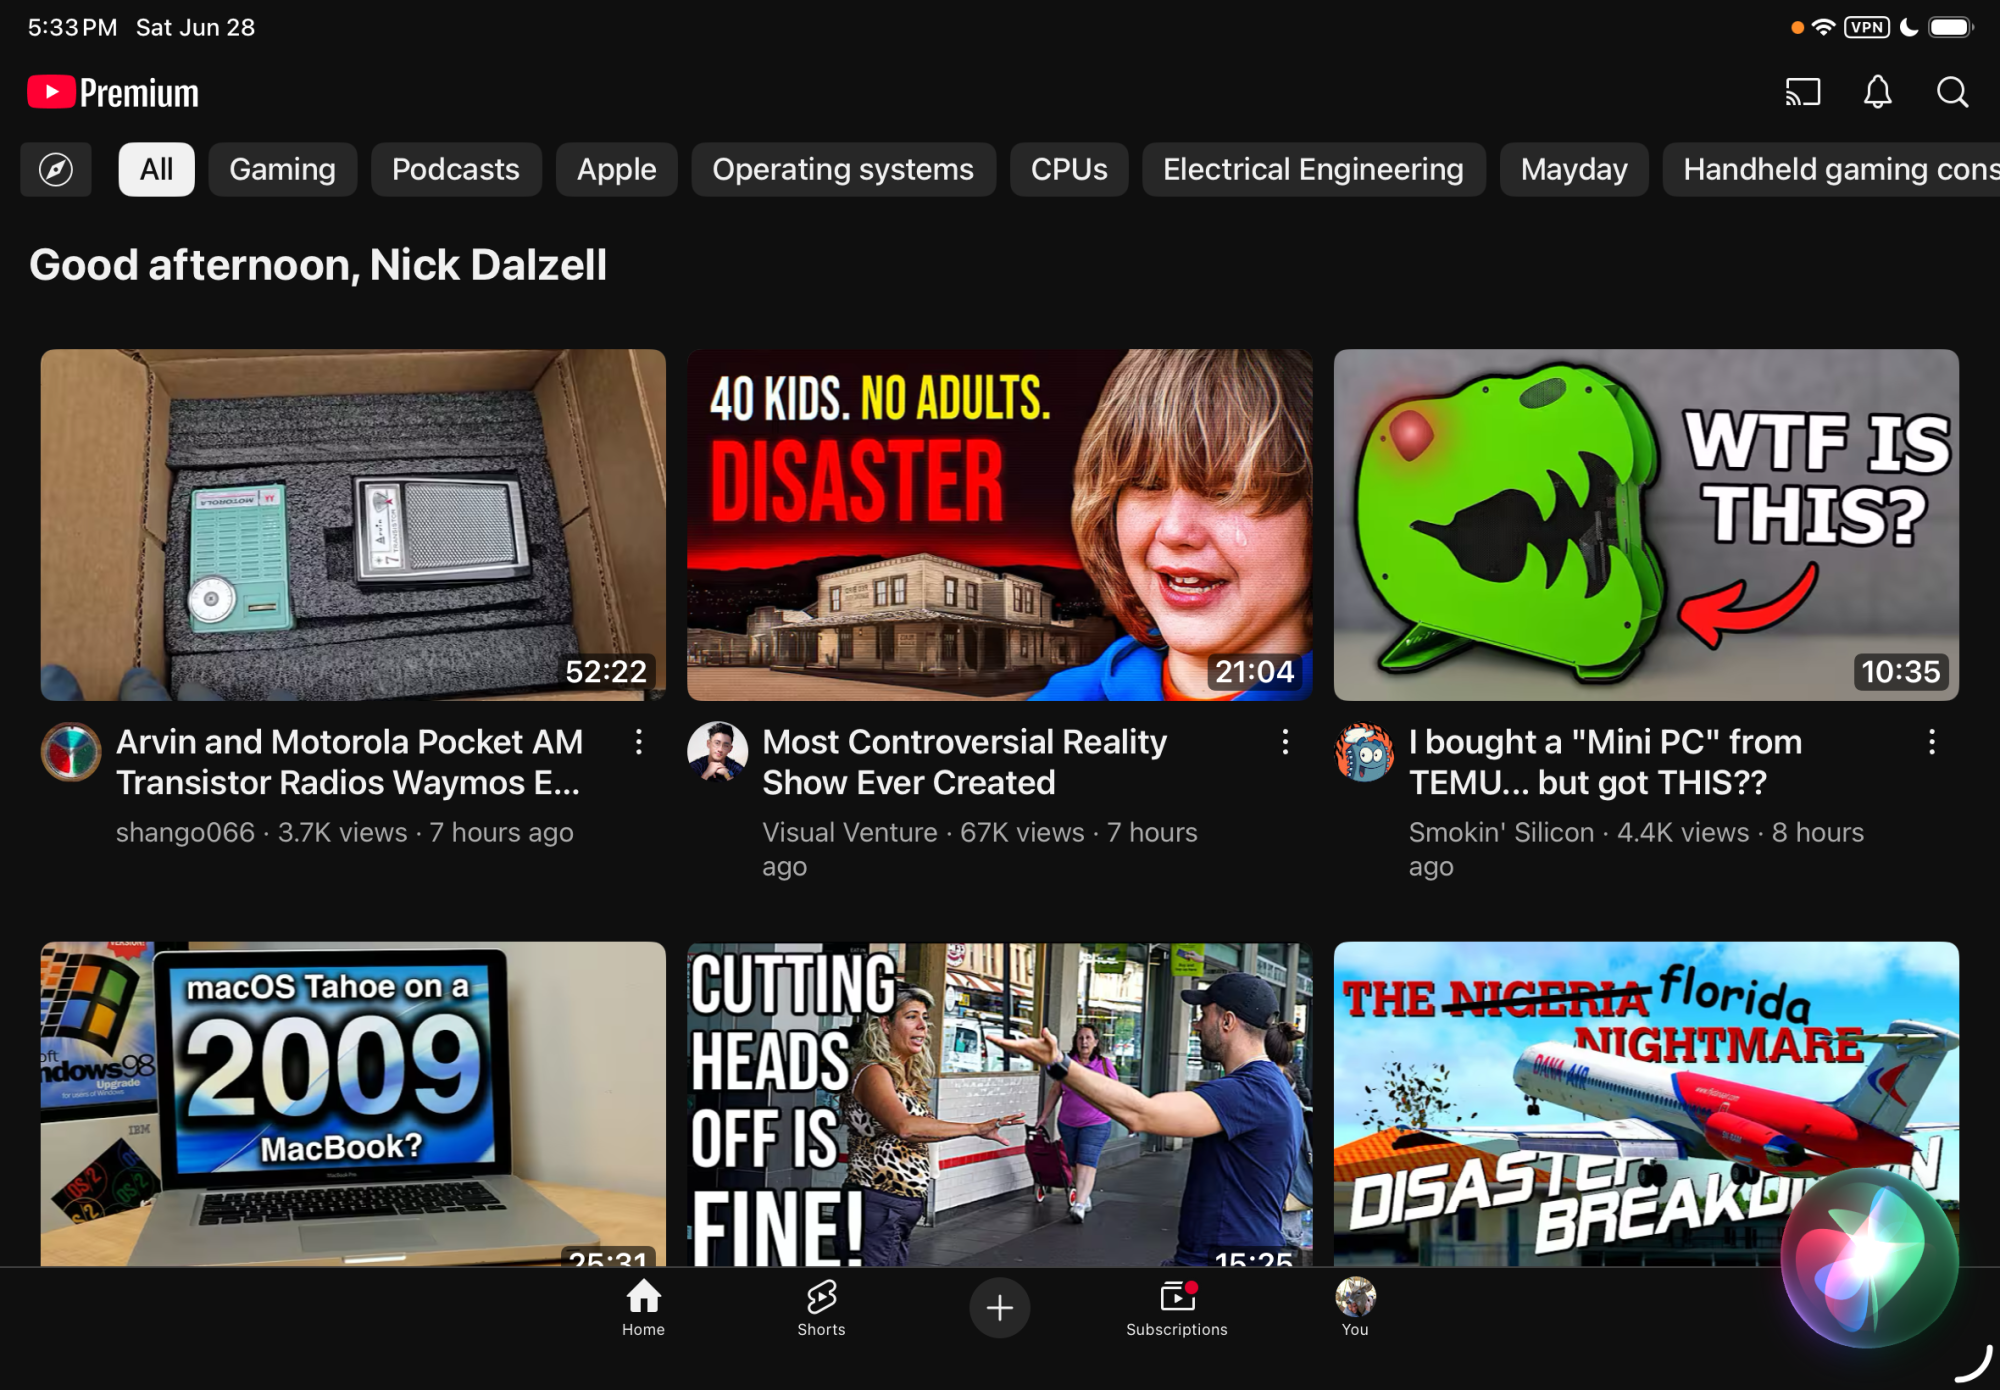
Task: Play the Florida Nightmare plane thumbnail
Action: pos(1646,1104)
